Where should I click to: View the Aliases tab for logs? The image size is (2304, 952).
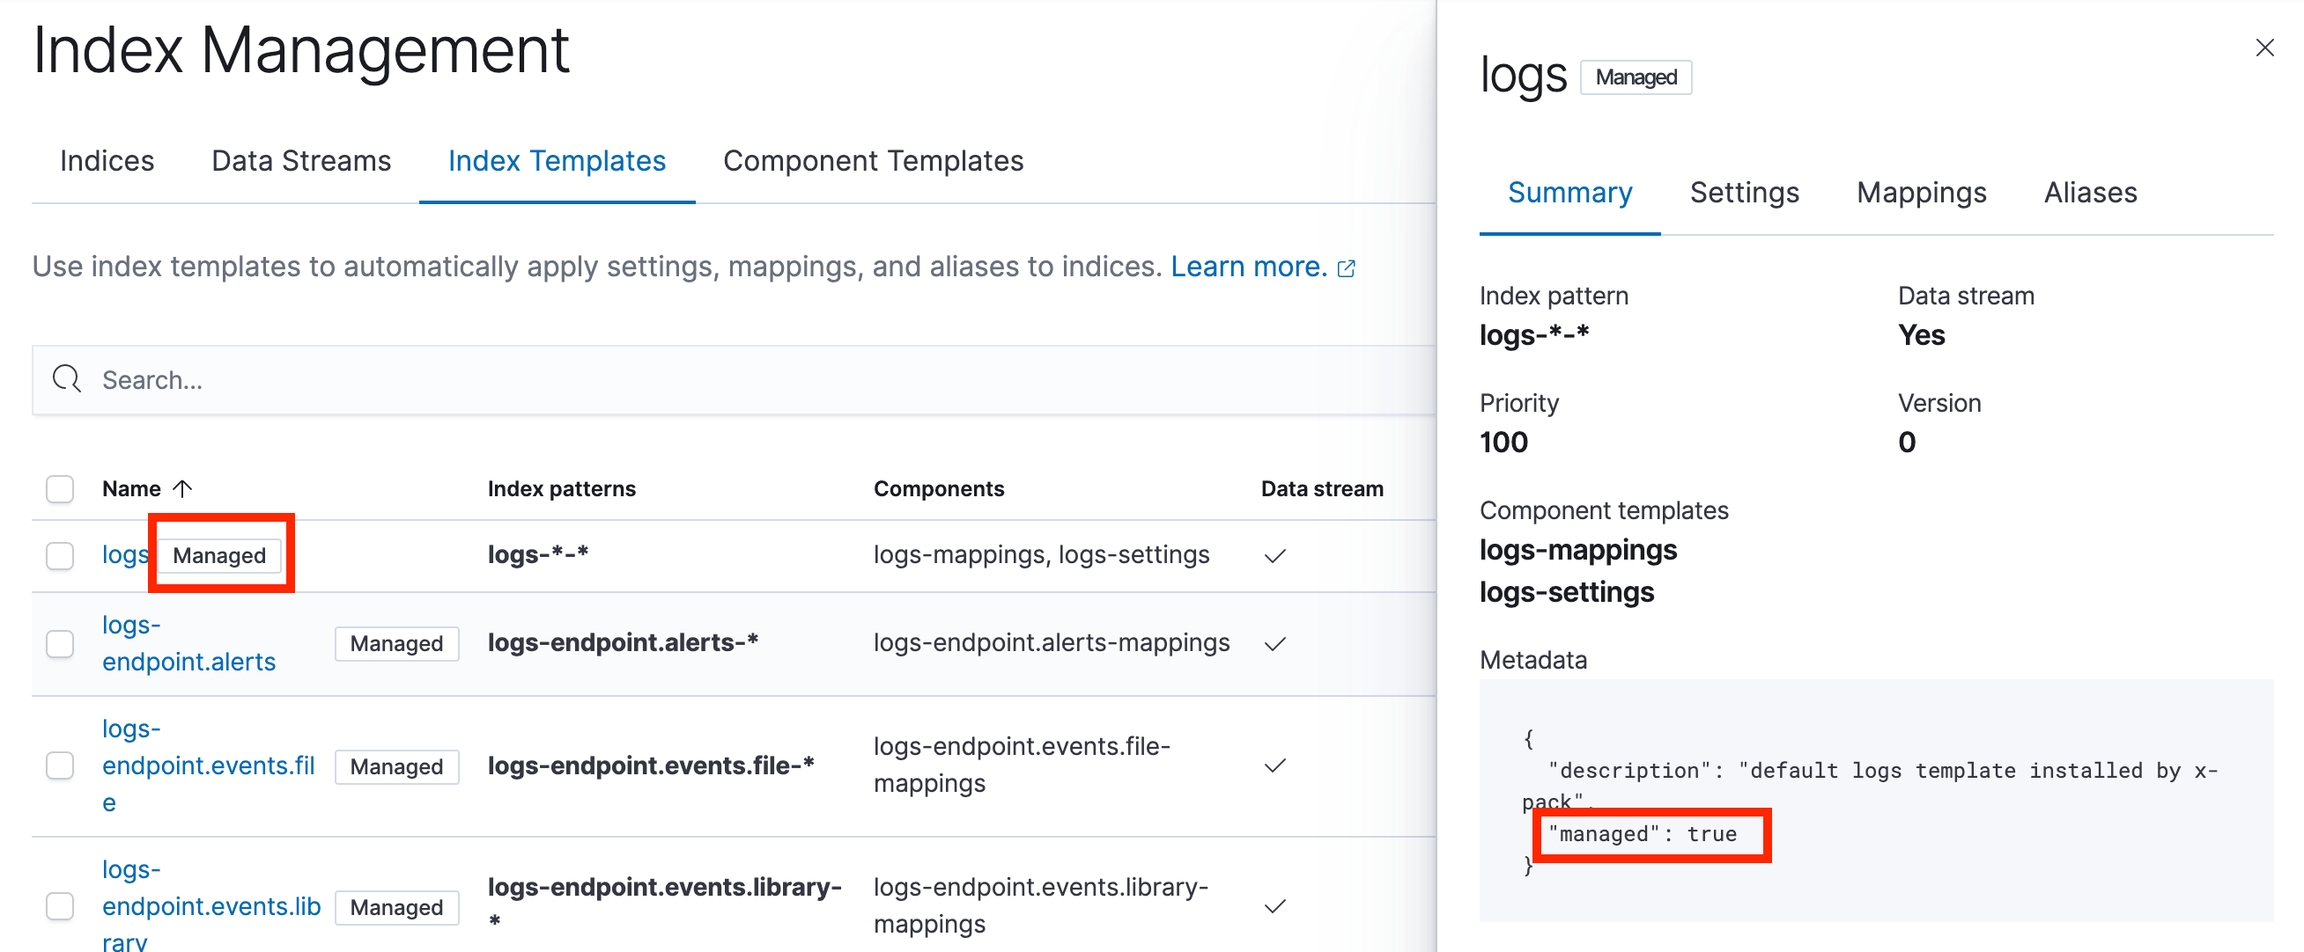tap(2090, 192)
